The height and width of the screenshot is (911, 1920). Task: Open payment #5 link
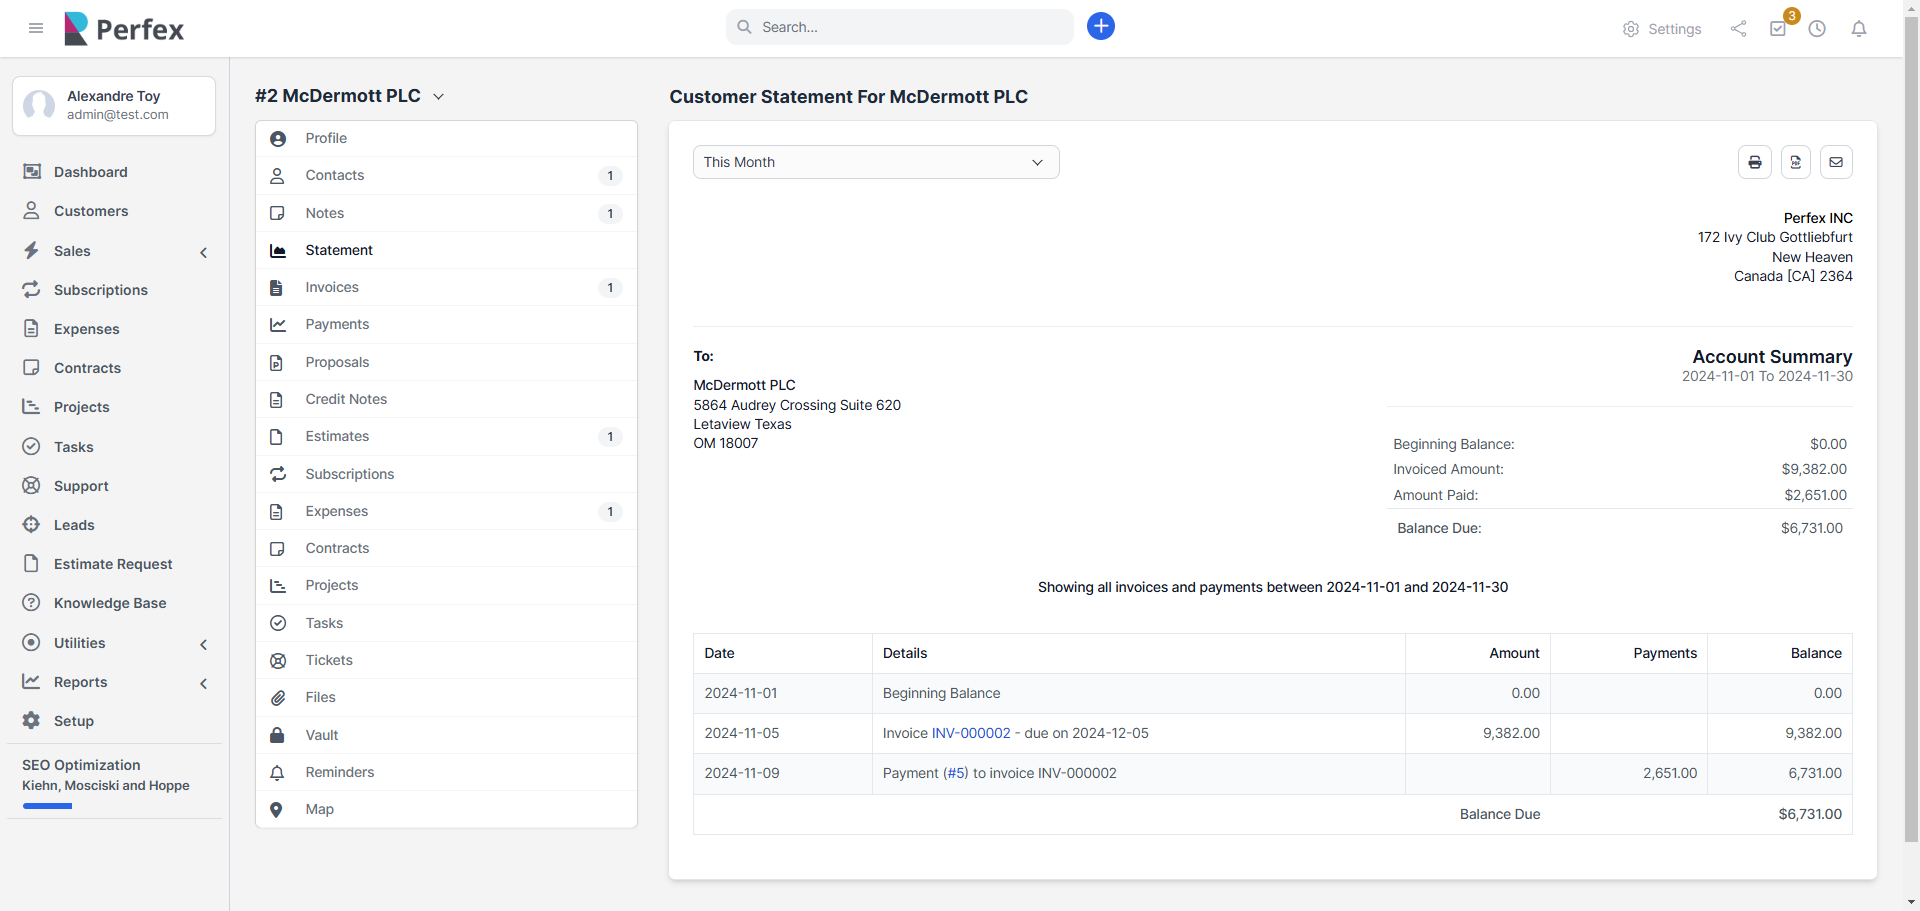tap(956, 773)
